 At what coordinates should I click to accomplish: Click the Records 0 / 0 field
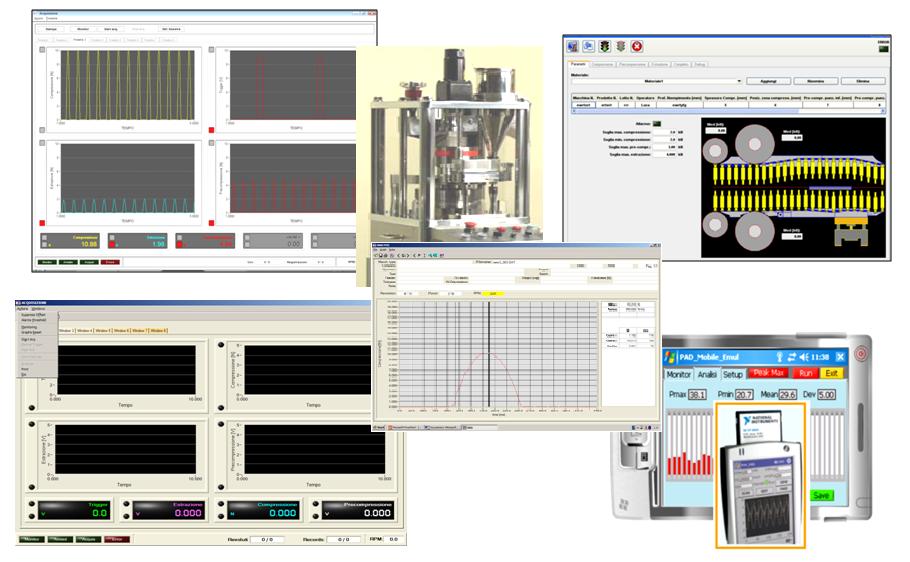coord(344,539)
